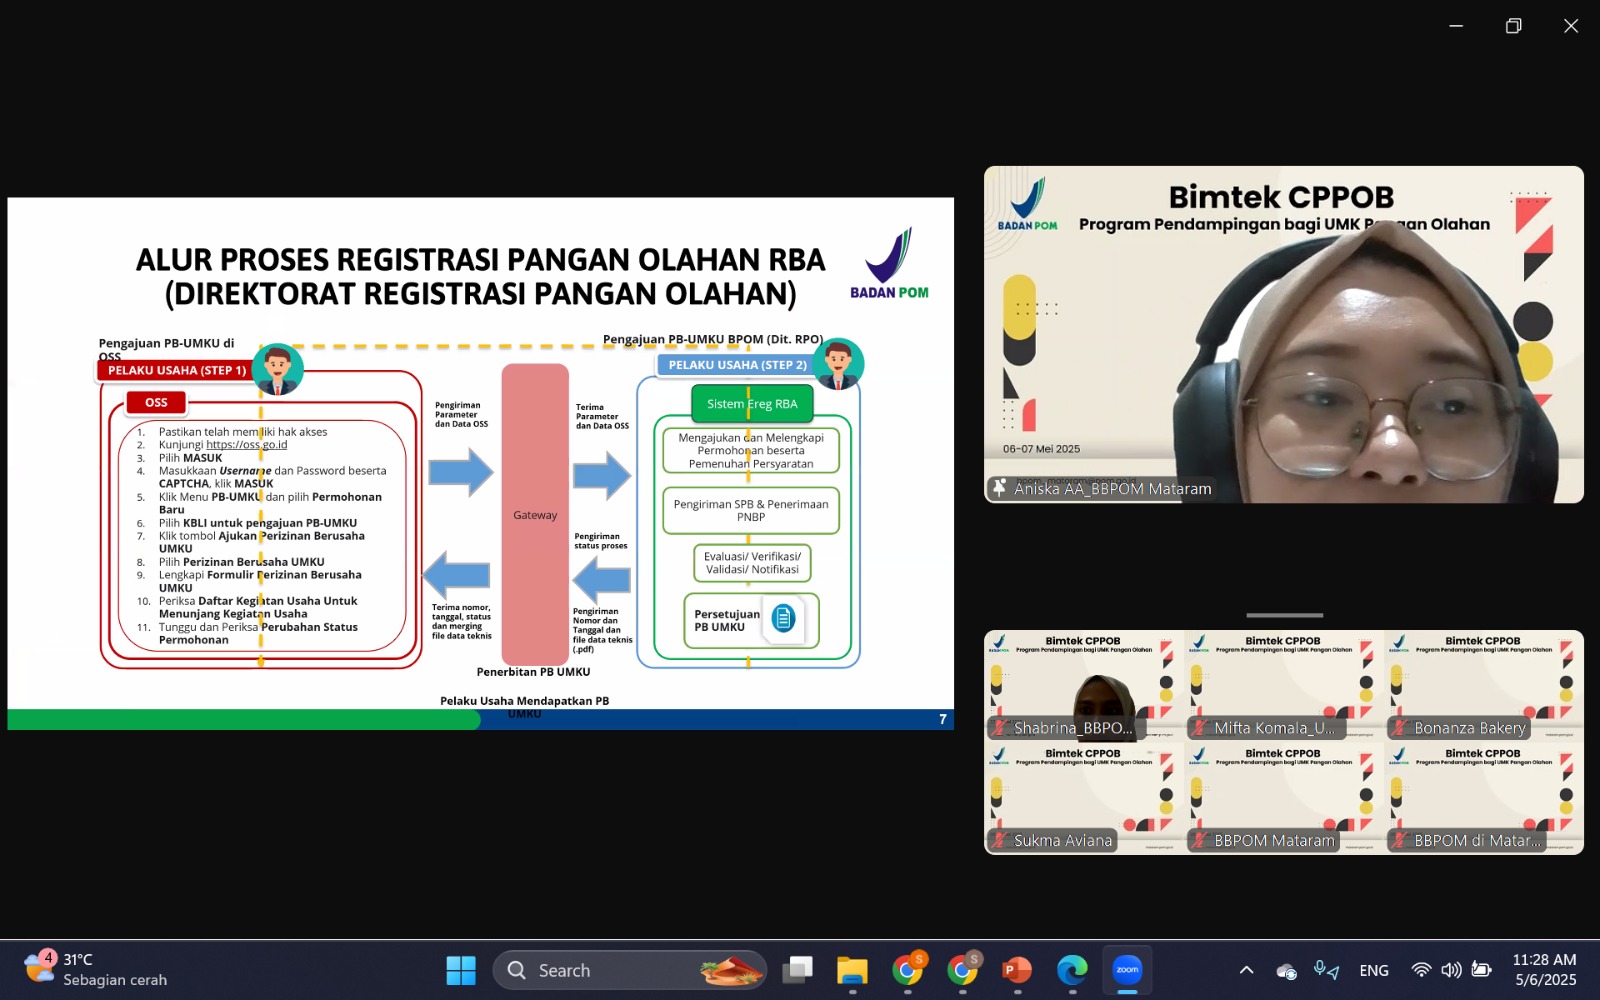1600x1000 pixels.
Task: Click the Step 2 business person avatar
Action: (x=838, y=364)
